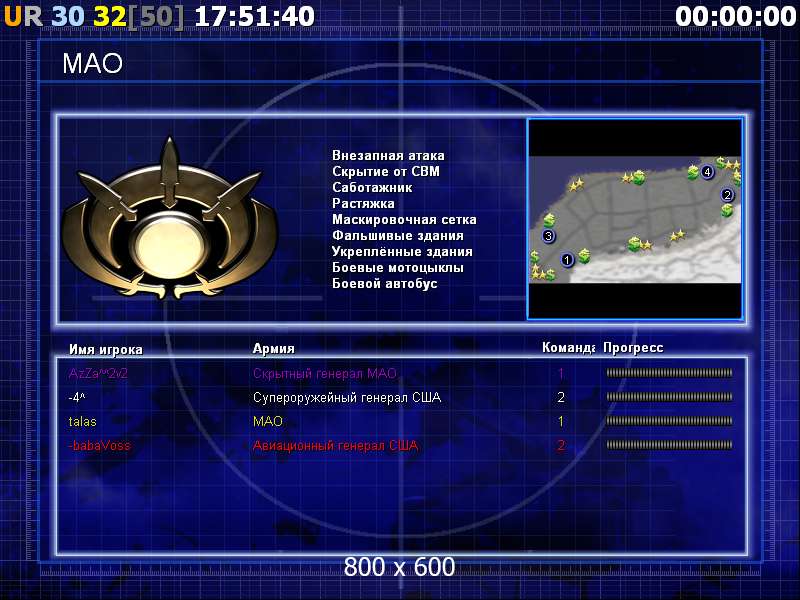This screenshot has width=800, height=600.
Task: Click the talas loading progress bar
Action: (669, 421)
